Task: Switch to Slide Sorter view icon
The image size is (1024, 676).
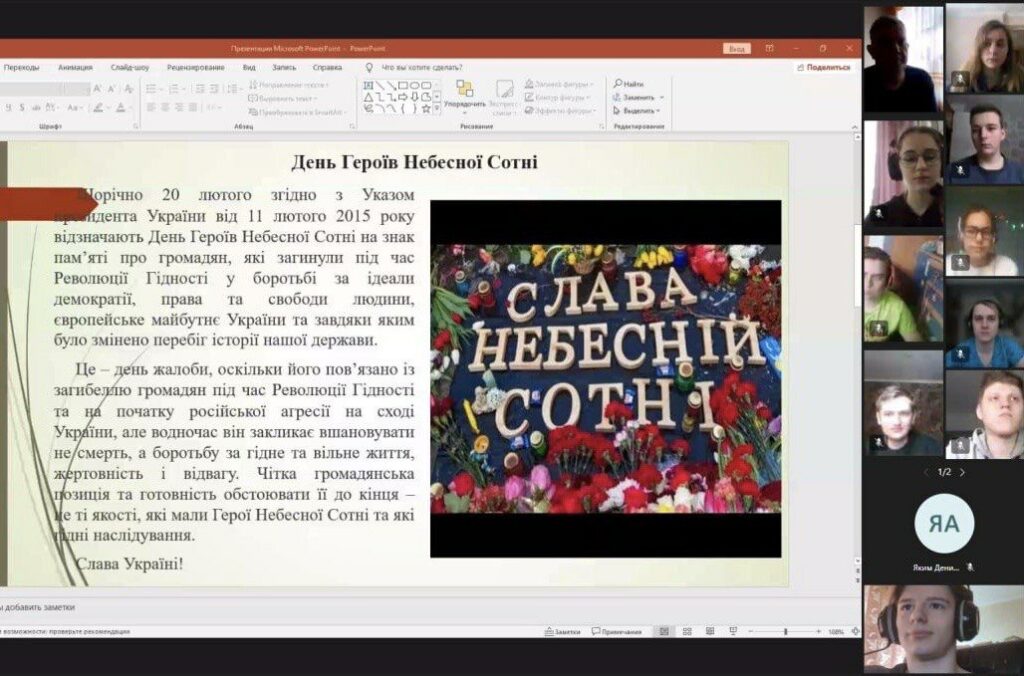Action: [x=685, y=632]
